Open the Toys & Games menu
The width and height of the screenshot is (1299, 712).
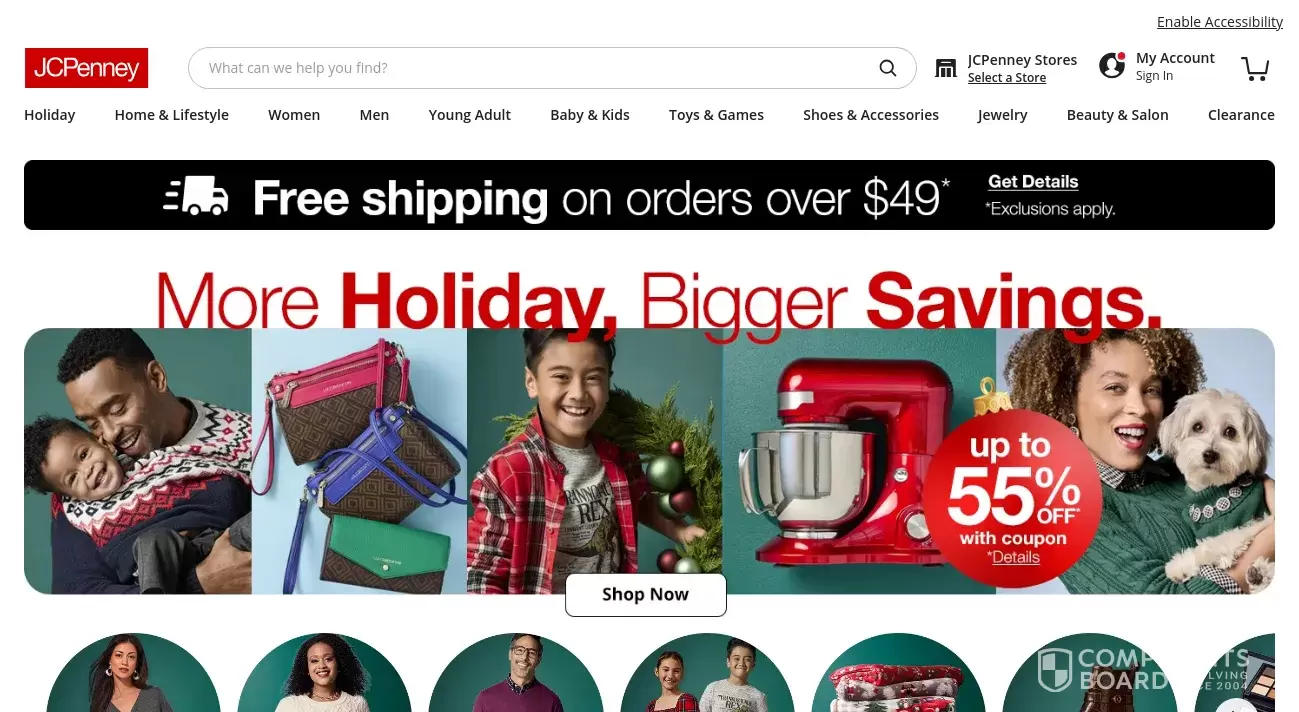716,115
